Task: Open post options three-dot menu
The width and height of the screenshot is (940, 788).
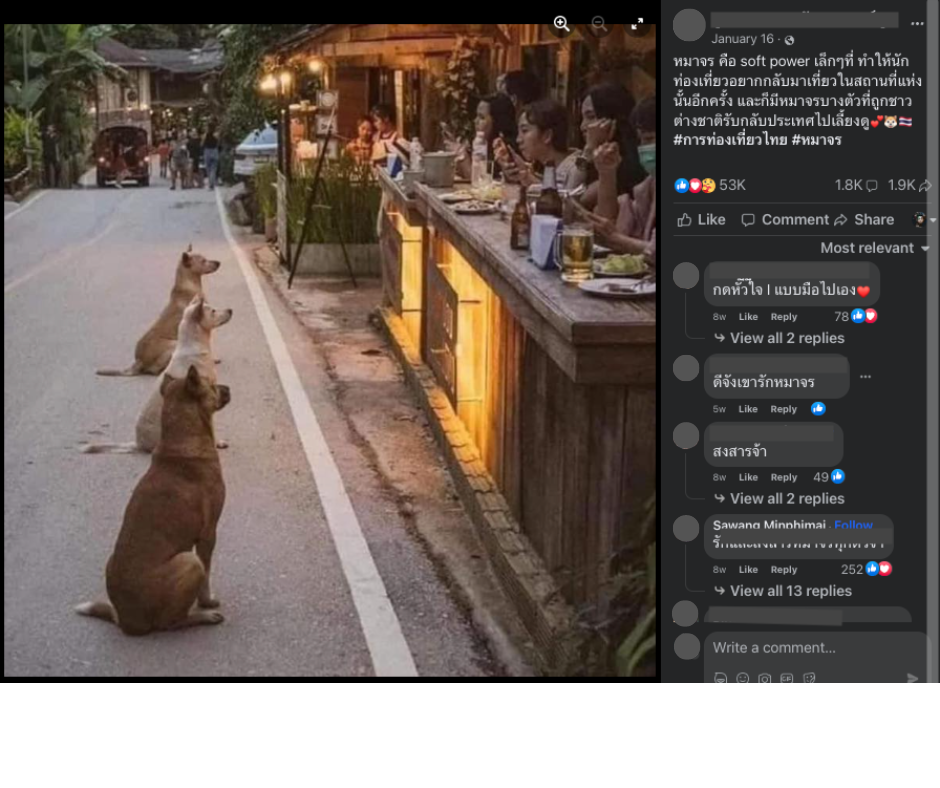Action: (916, 24)
